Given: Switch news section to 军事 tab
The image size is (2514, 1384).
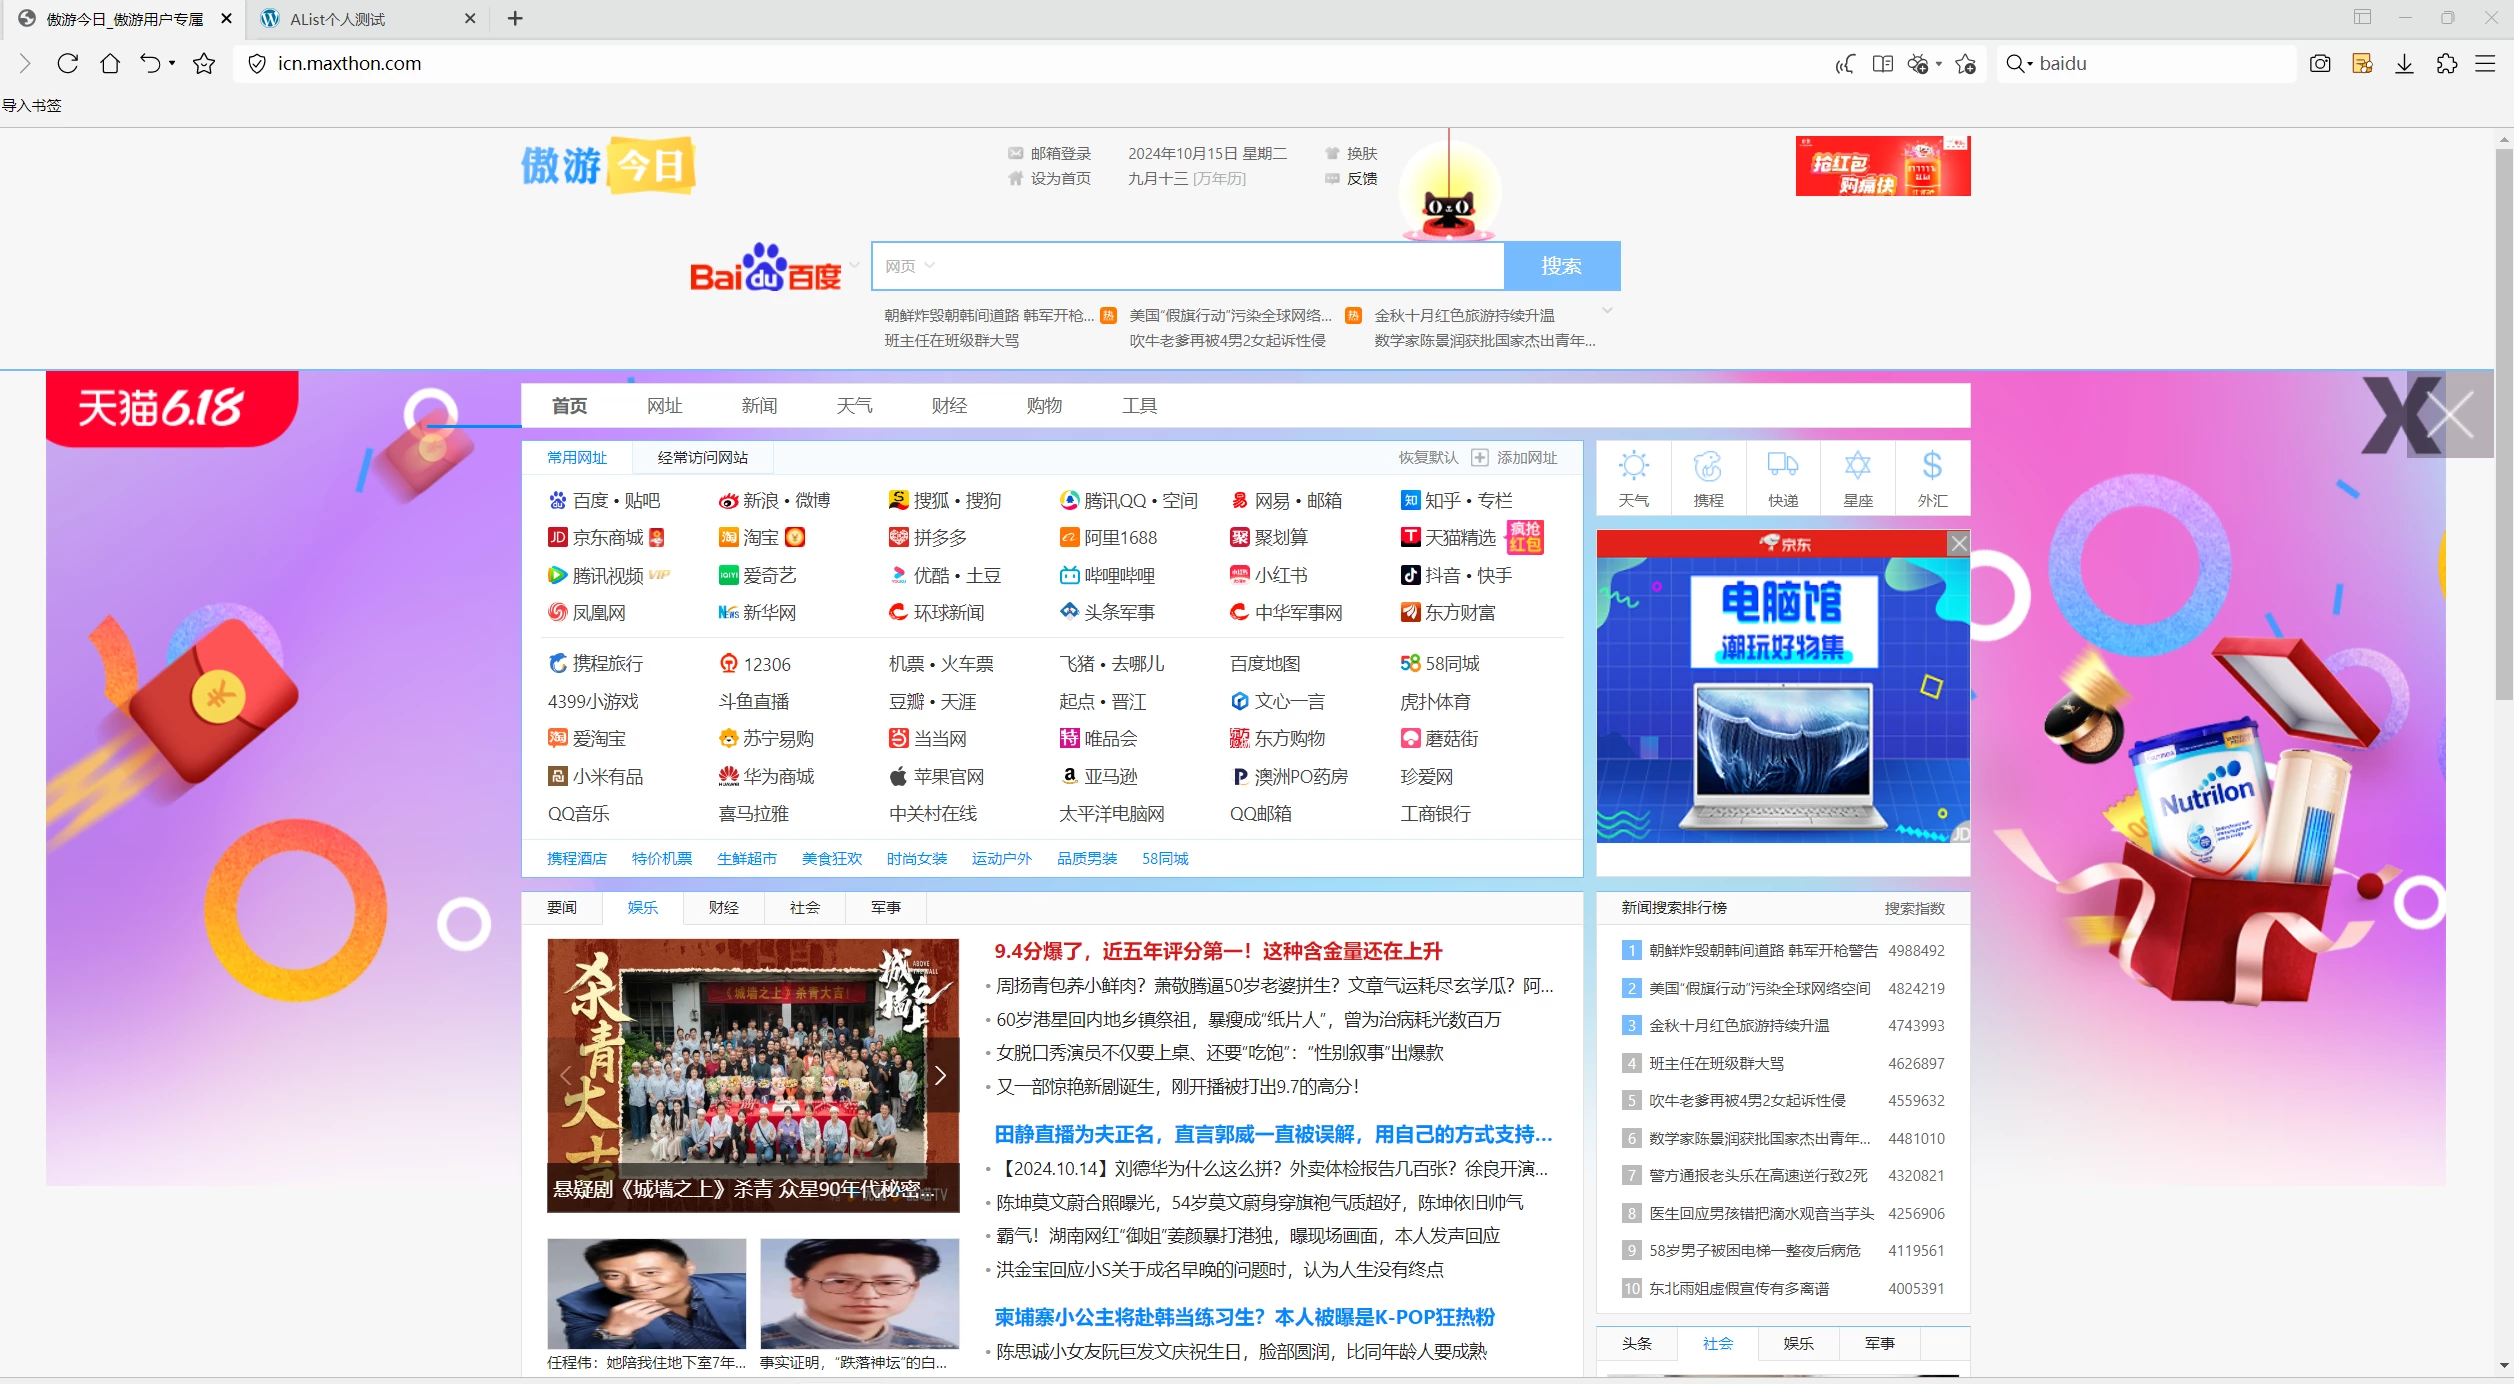Looking at the screenshot, I should click(x=886, y=907).
